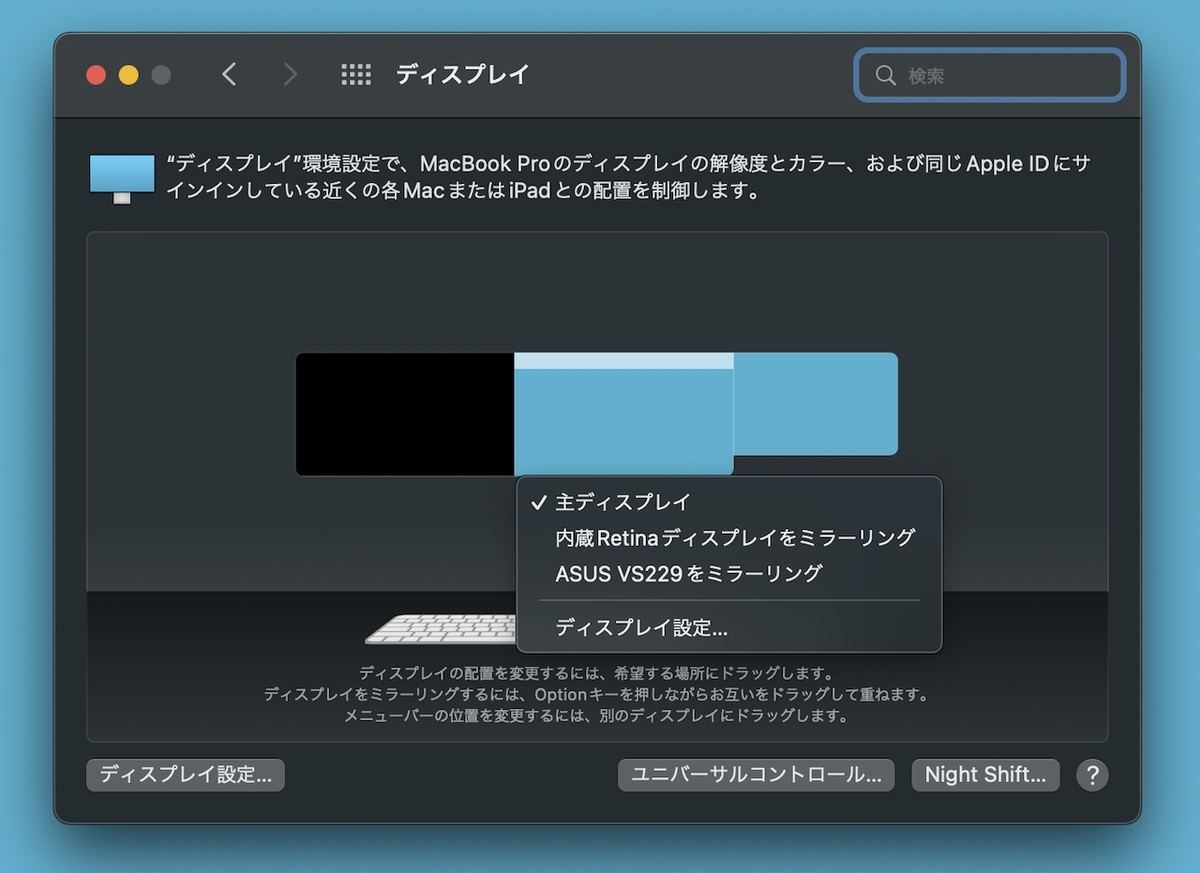Choose 内蔵Retinaディスプレイをミラーリング
This screenshot has width=1200, height=873.
click(729, 538)
